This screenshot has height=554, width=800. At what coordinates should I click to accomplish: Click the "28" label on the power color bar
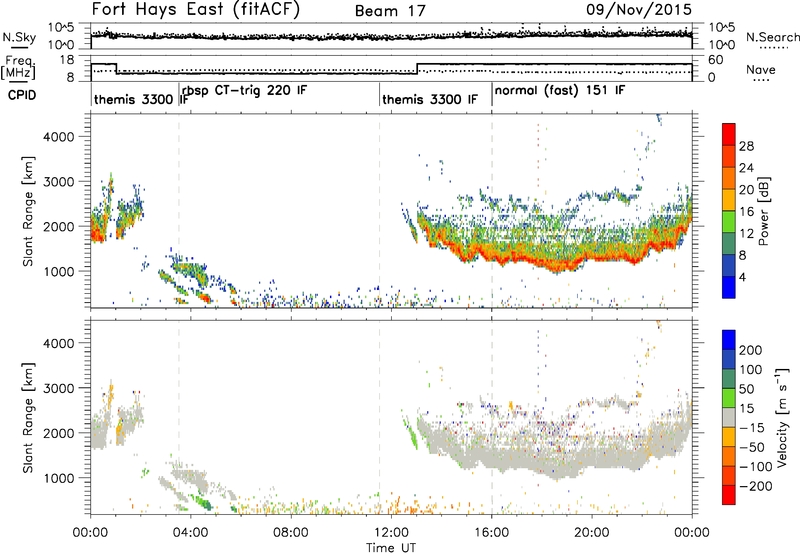(x=746, y=146)
